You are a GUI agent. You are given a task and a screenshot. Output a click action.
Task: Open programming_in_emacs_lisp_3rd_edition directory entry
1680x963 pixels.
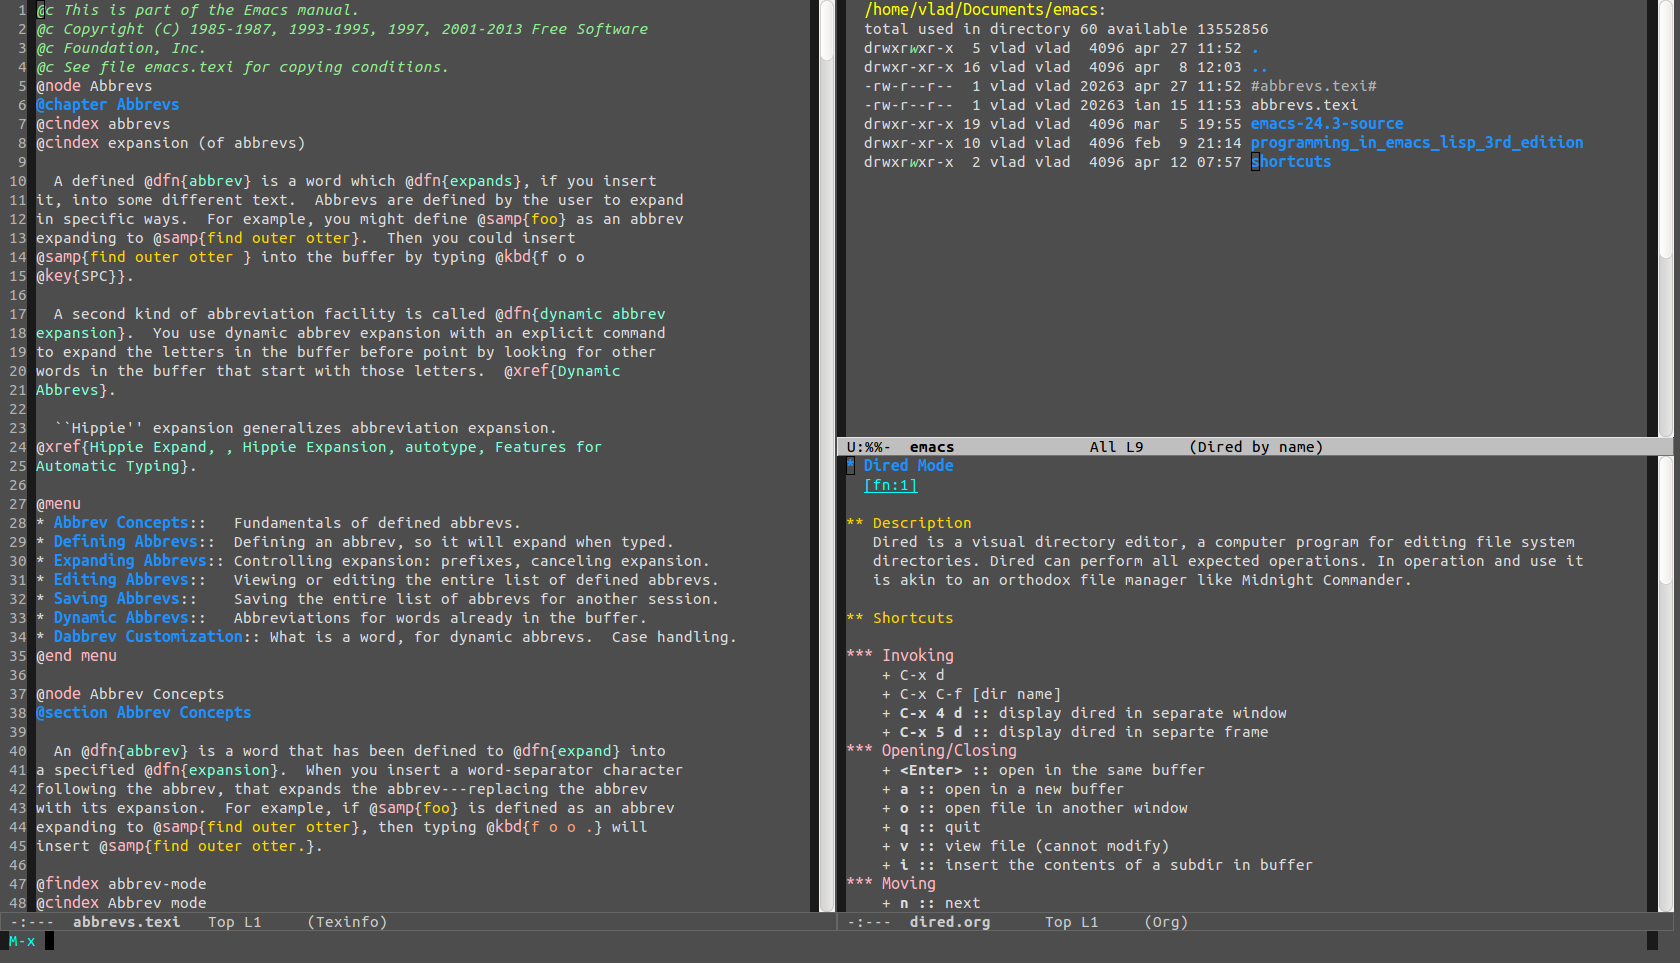pos(1417,143)
